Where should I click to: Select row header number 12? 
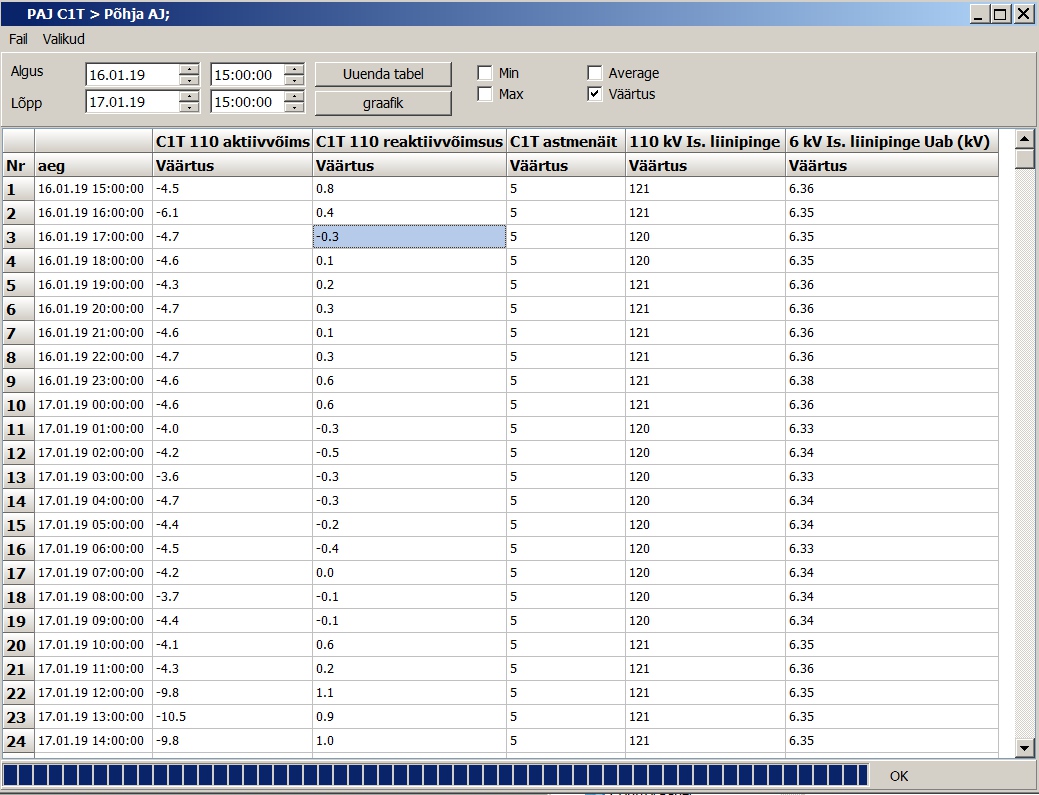17,453
